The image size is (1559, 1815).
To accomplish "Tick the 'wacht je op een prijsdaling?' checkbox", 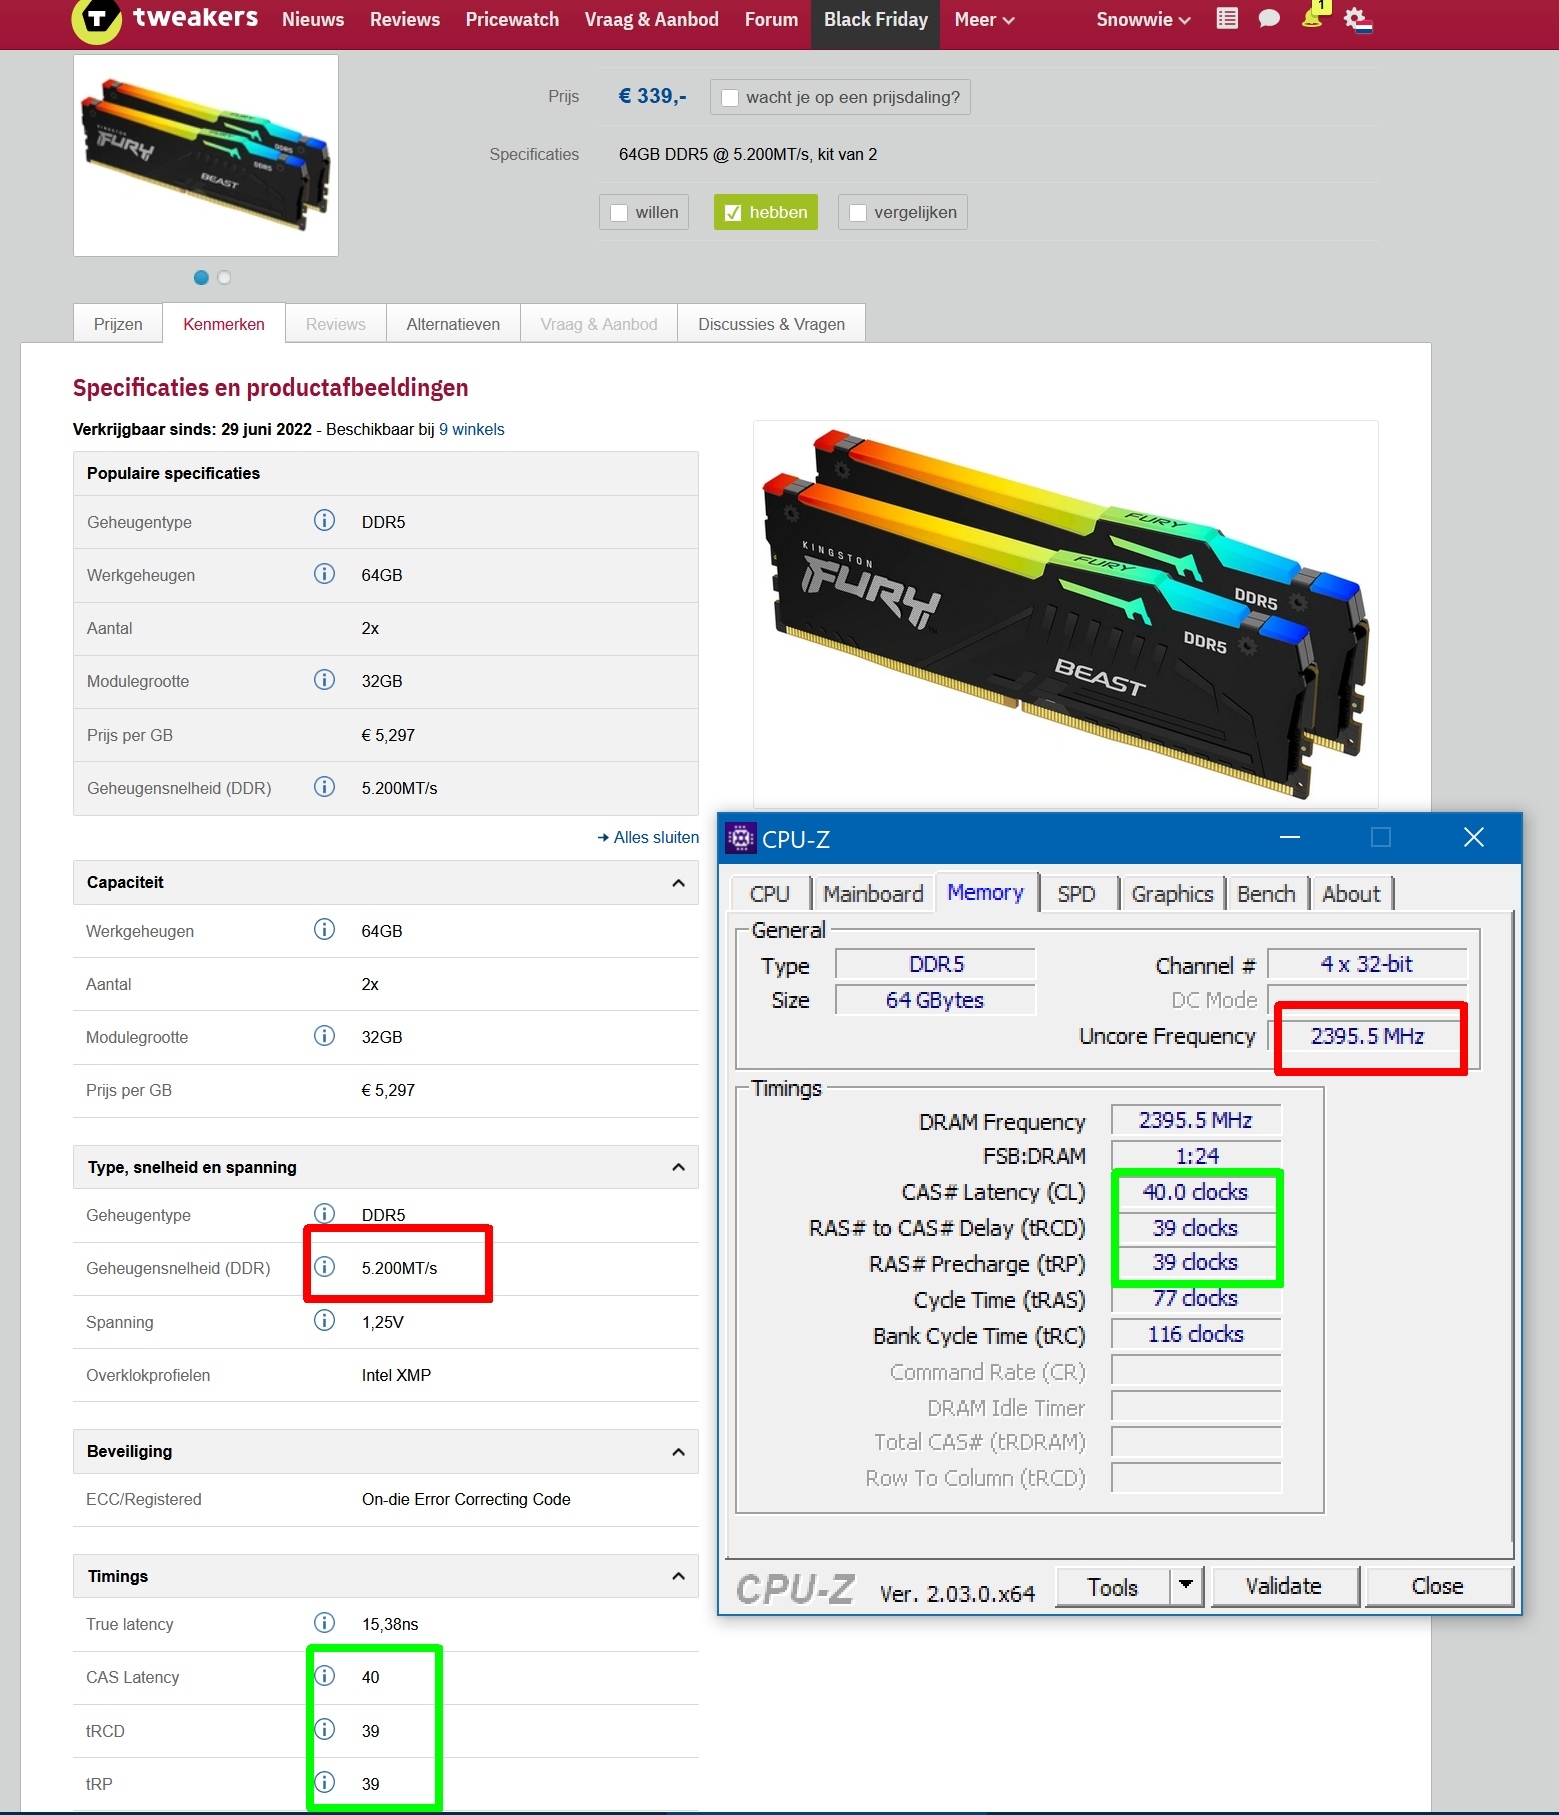I will pyautogui.click(x=730, y=97).
